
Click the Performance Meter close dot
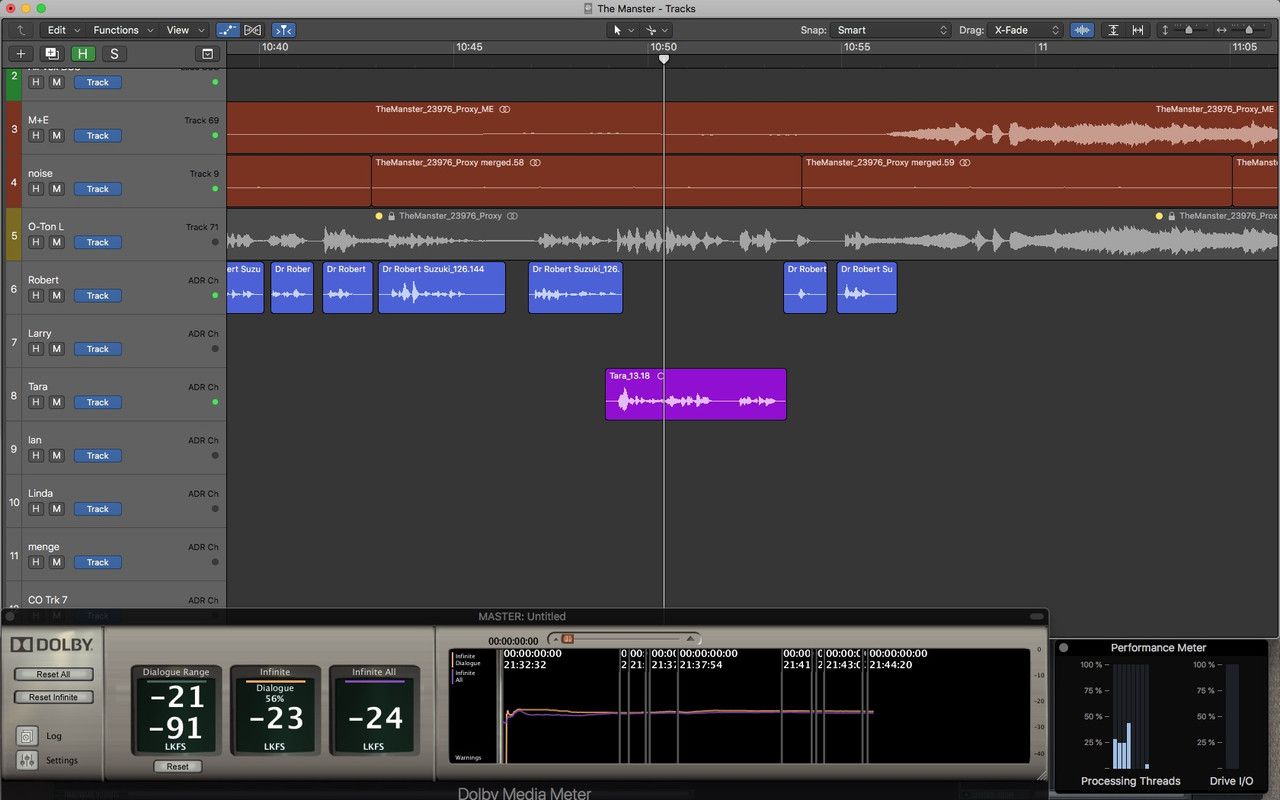[1064, 647]
